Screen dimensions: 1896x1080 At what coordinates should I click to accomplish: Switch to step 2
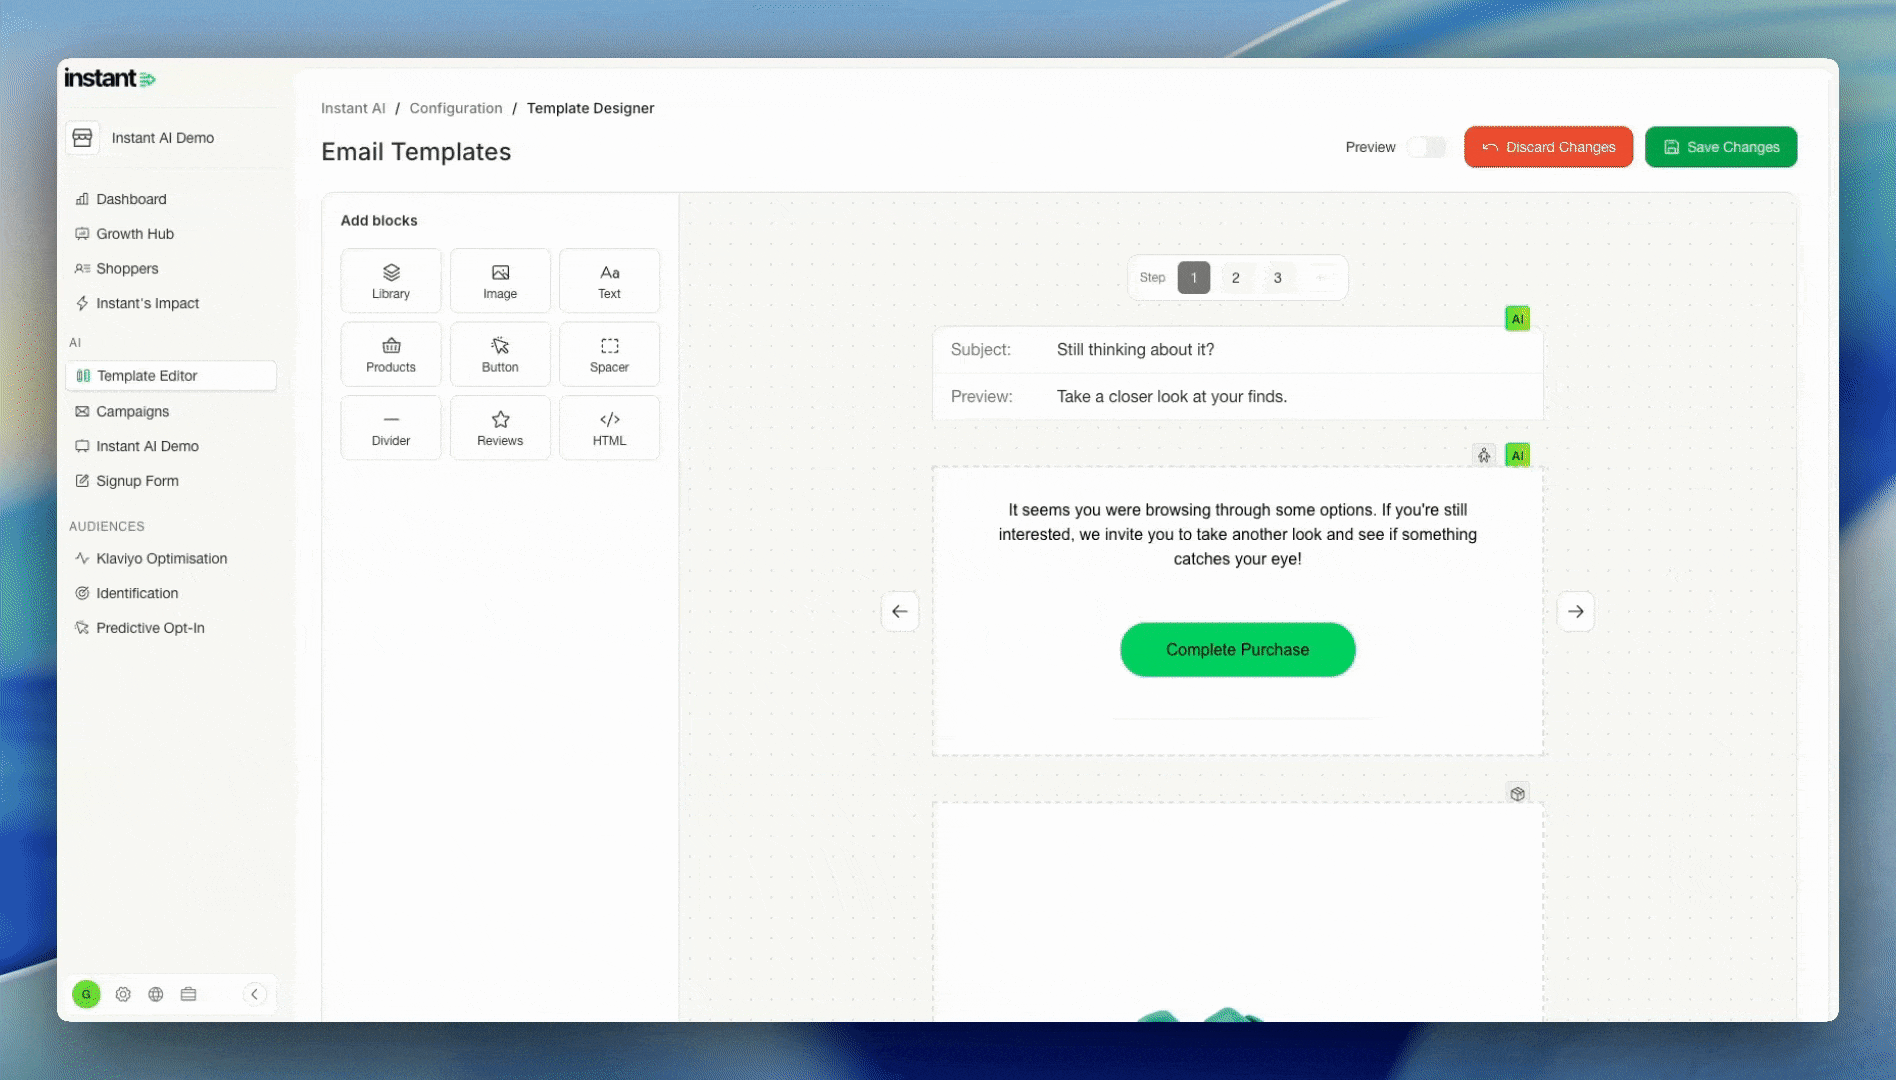(1235, 278)
